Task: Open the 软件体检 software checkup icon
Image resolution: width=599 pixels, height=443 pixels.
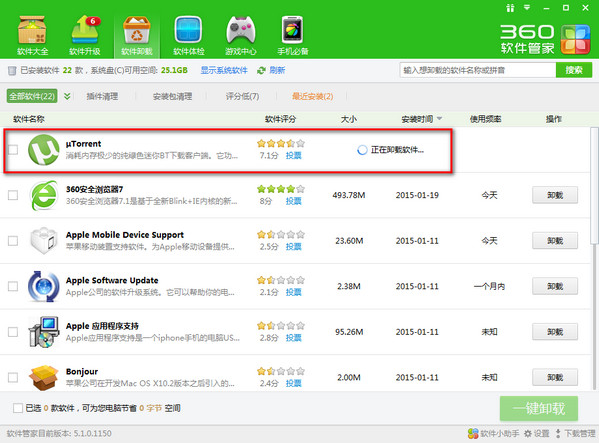Action: pyautogui.click(x=189, y=35)
